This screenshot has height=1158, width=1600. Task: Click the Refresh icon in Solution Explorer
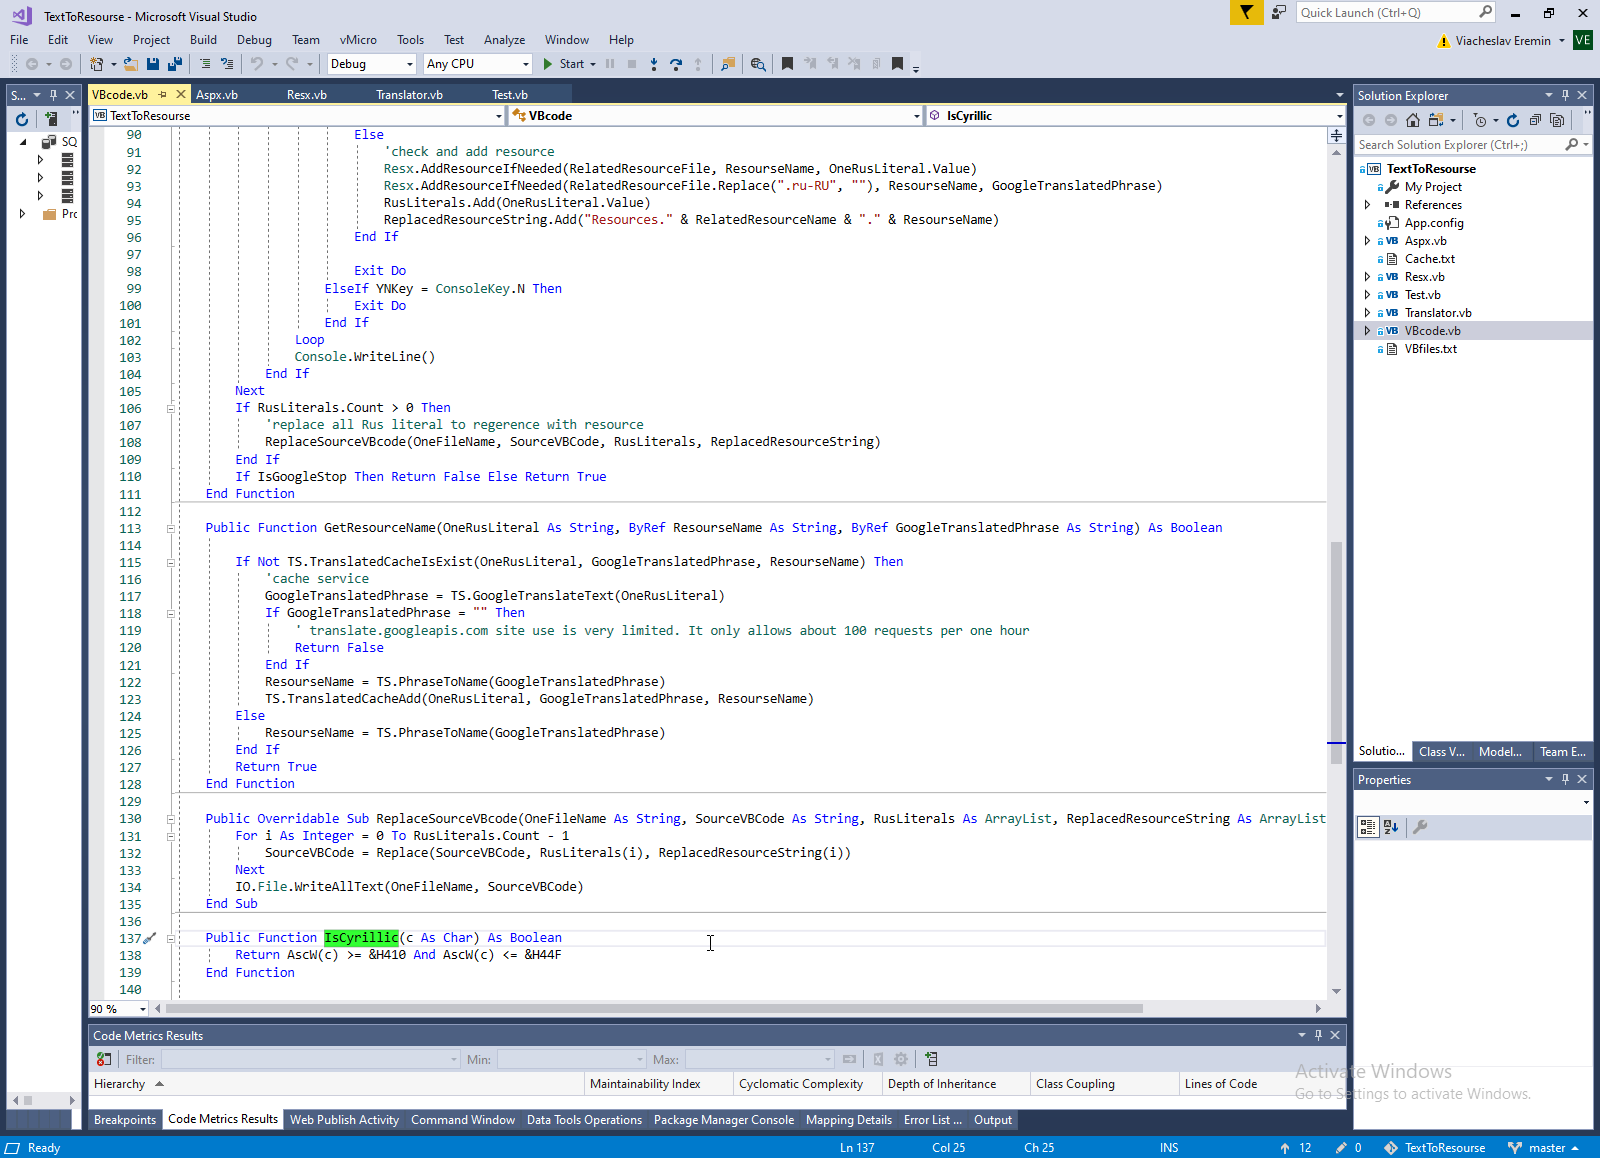tap(1513, 120)
